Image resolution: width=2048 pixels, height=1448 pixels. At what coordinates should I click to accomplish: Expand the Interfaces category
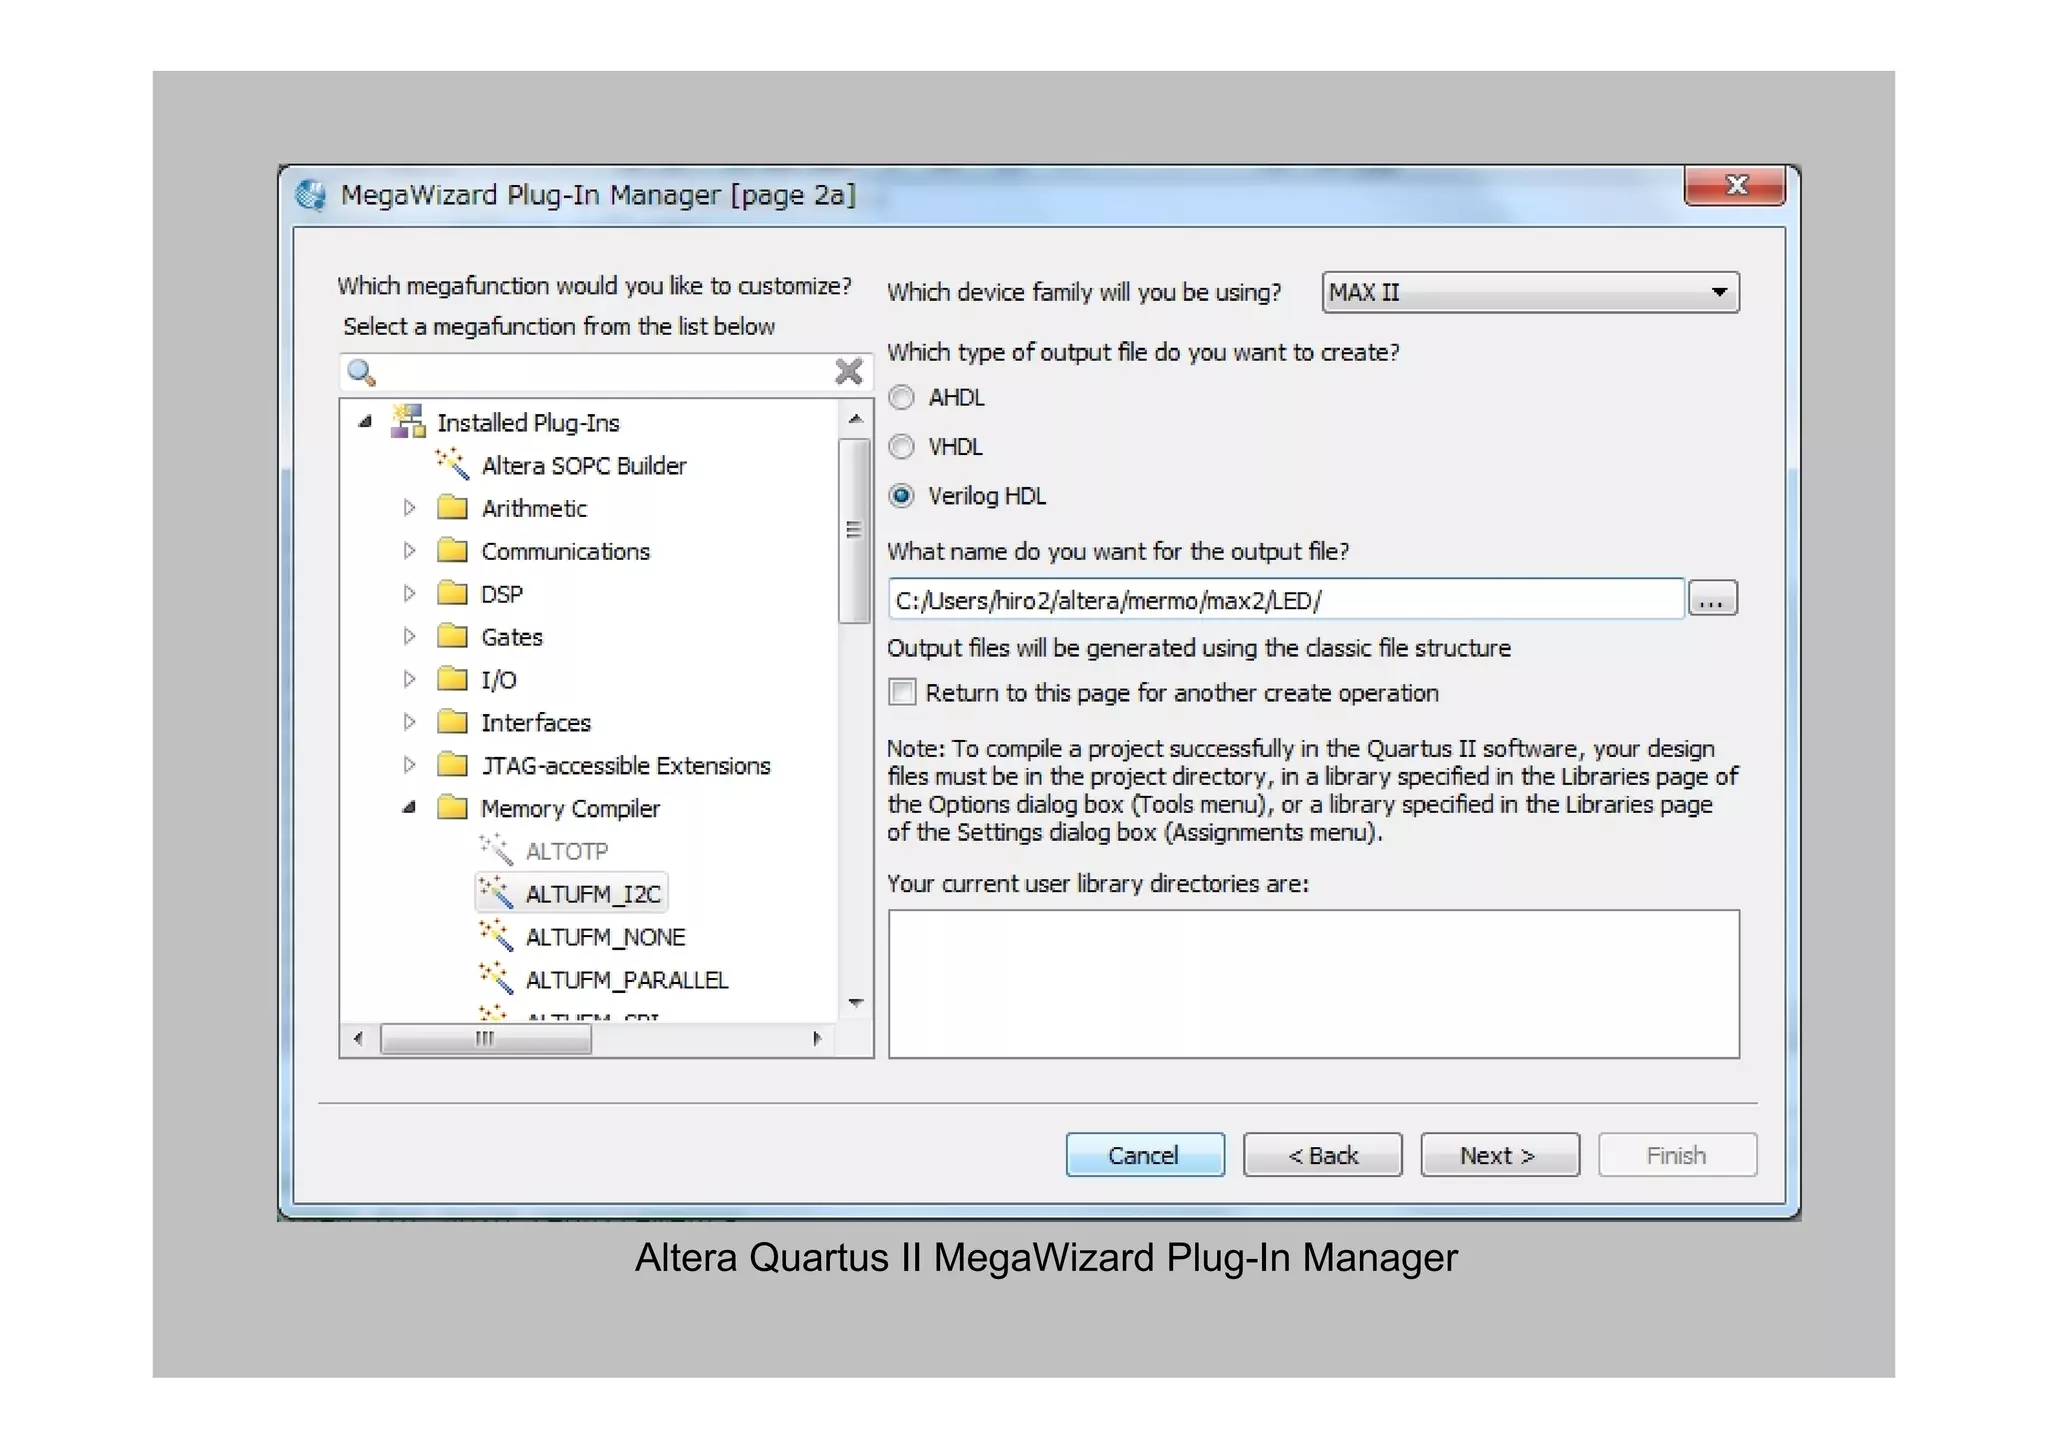[x=409, y=722]
